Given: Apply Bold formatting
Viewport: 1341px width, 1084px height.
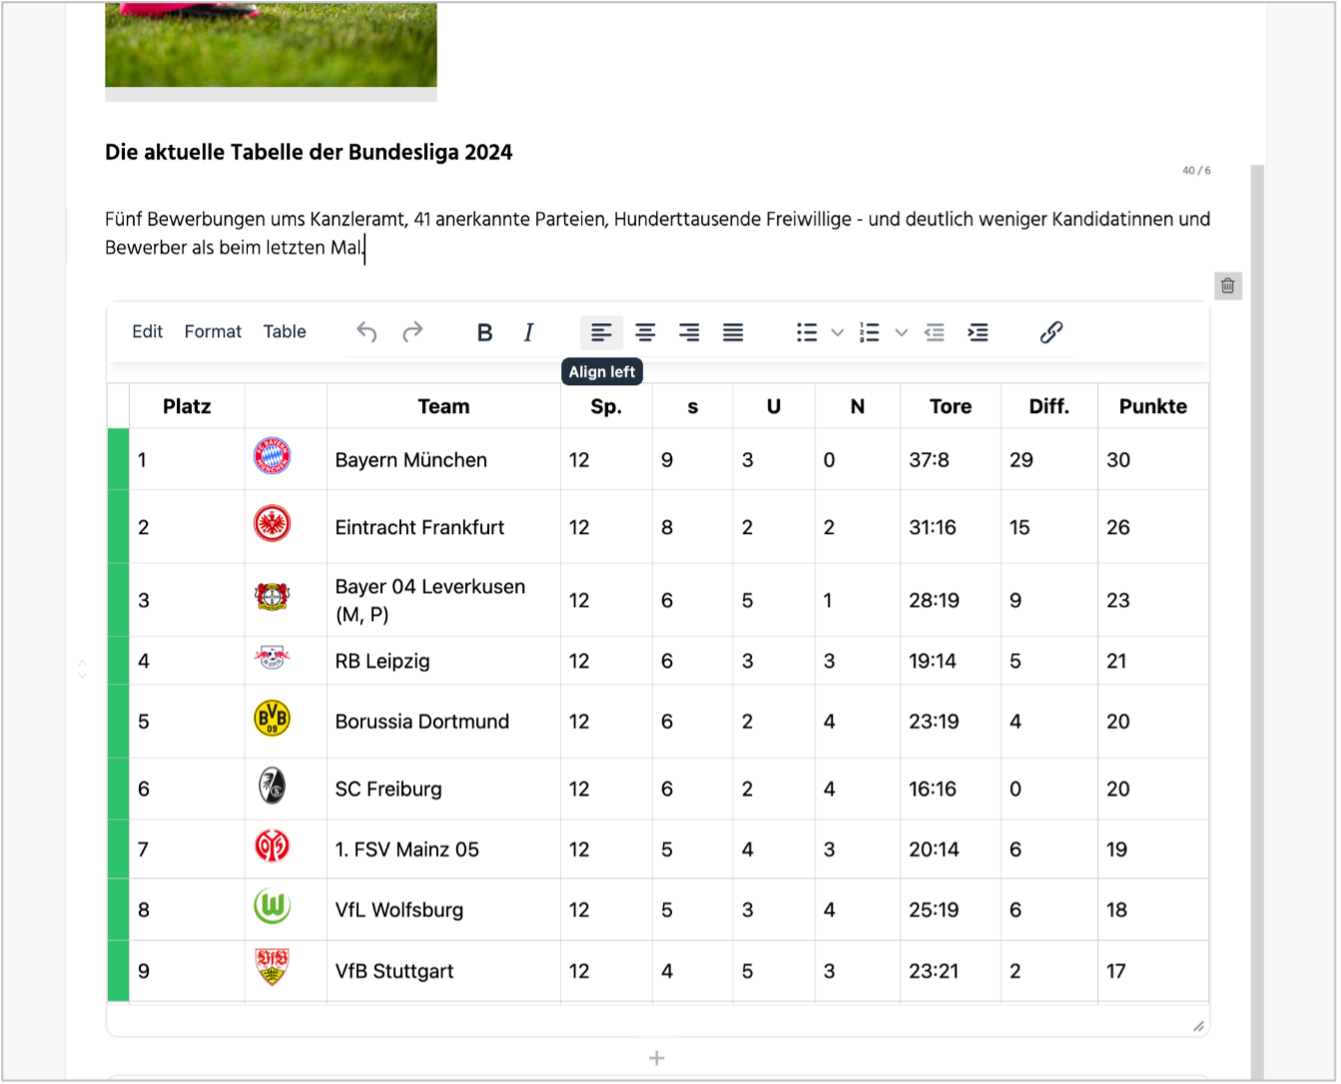Looking at the screenshot, I should [x=484, y=332].
